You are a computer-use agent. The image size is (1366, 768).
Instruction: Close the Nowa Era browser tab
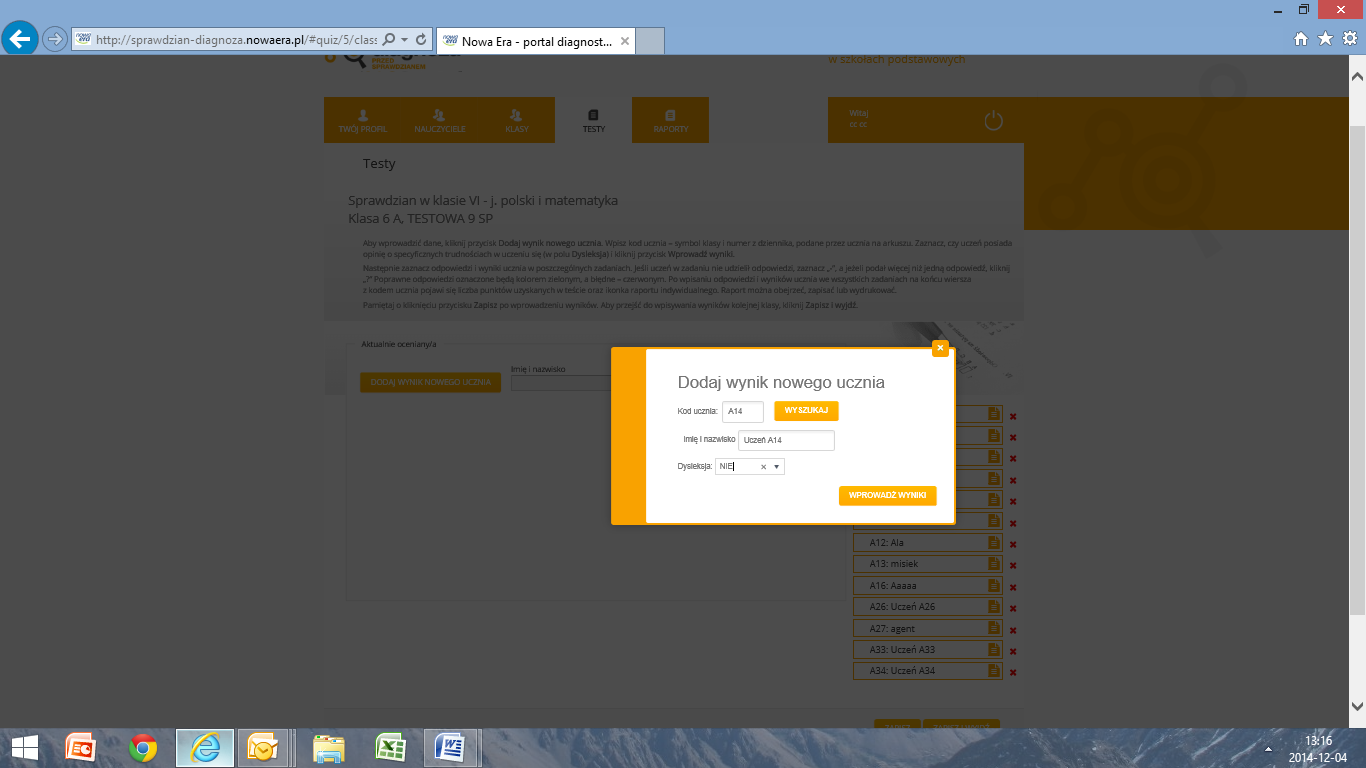pos(625,41)
